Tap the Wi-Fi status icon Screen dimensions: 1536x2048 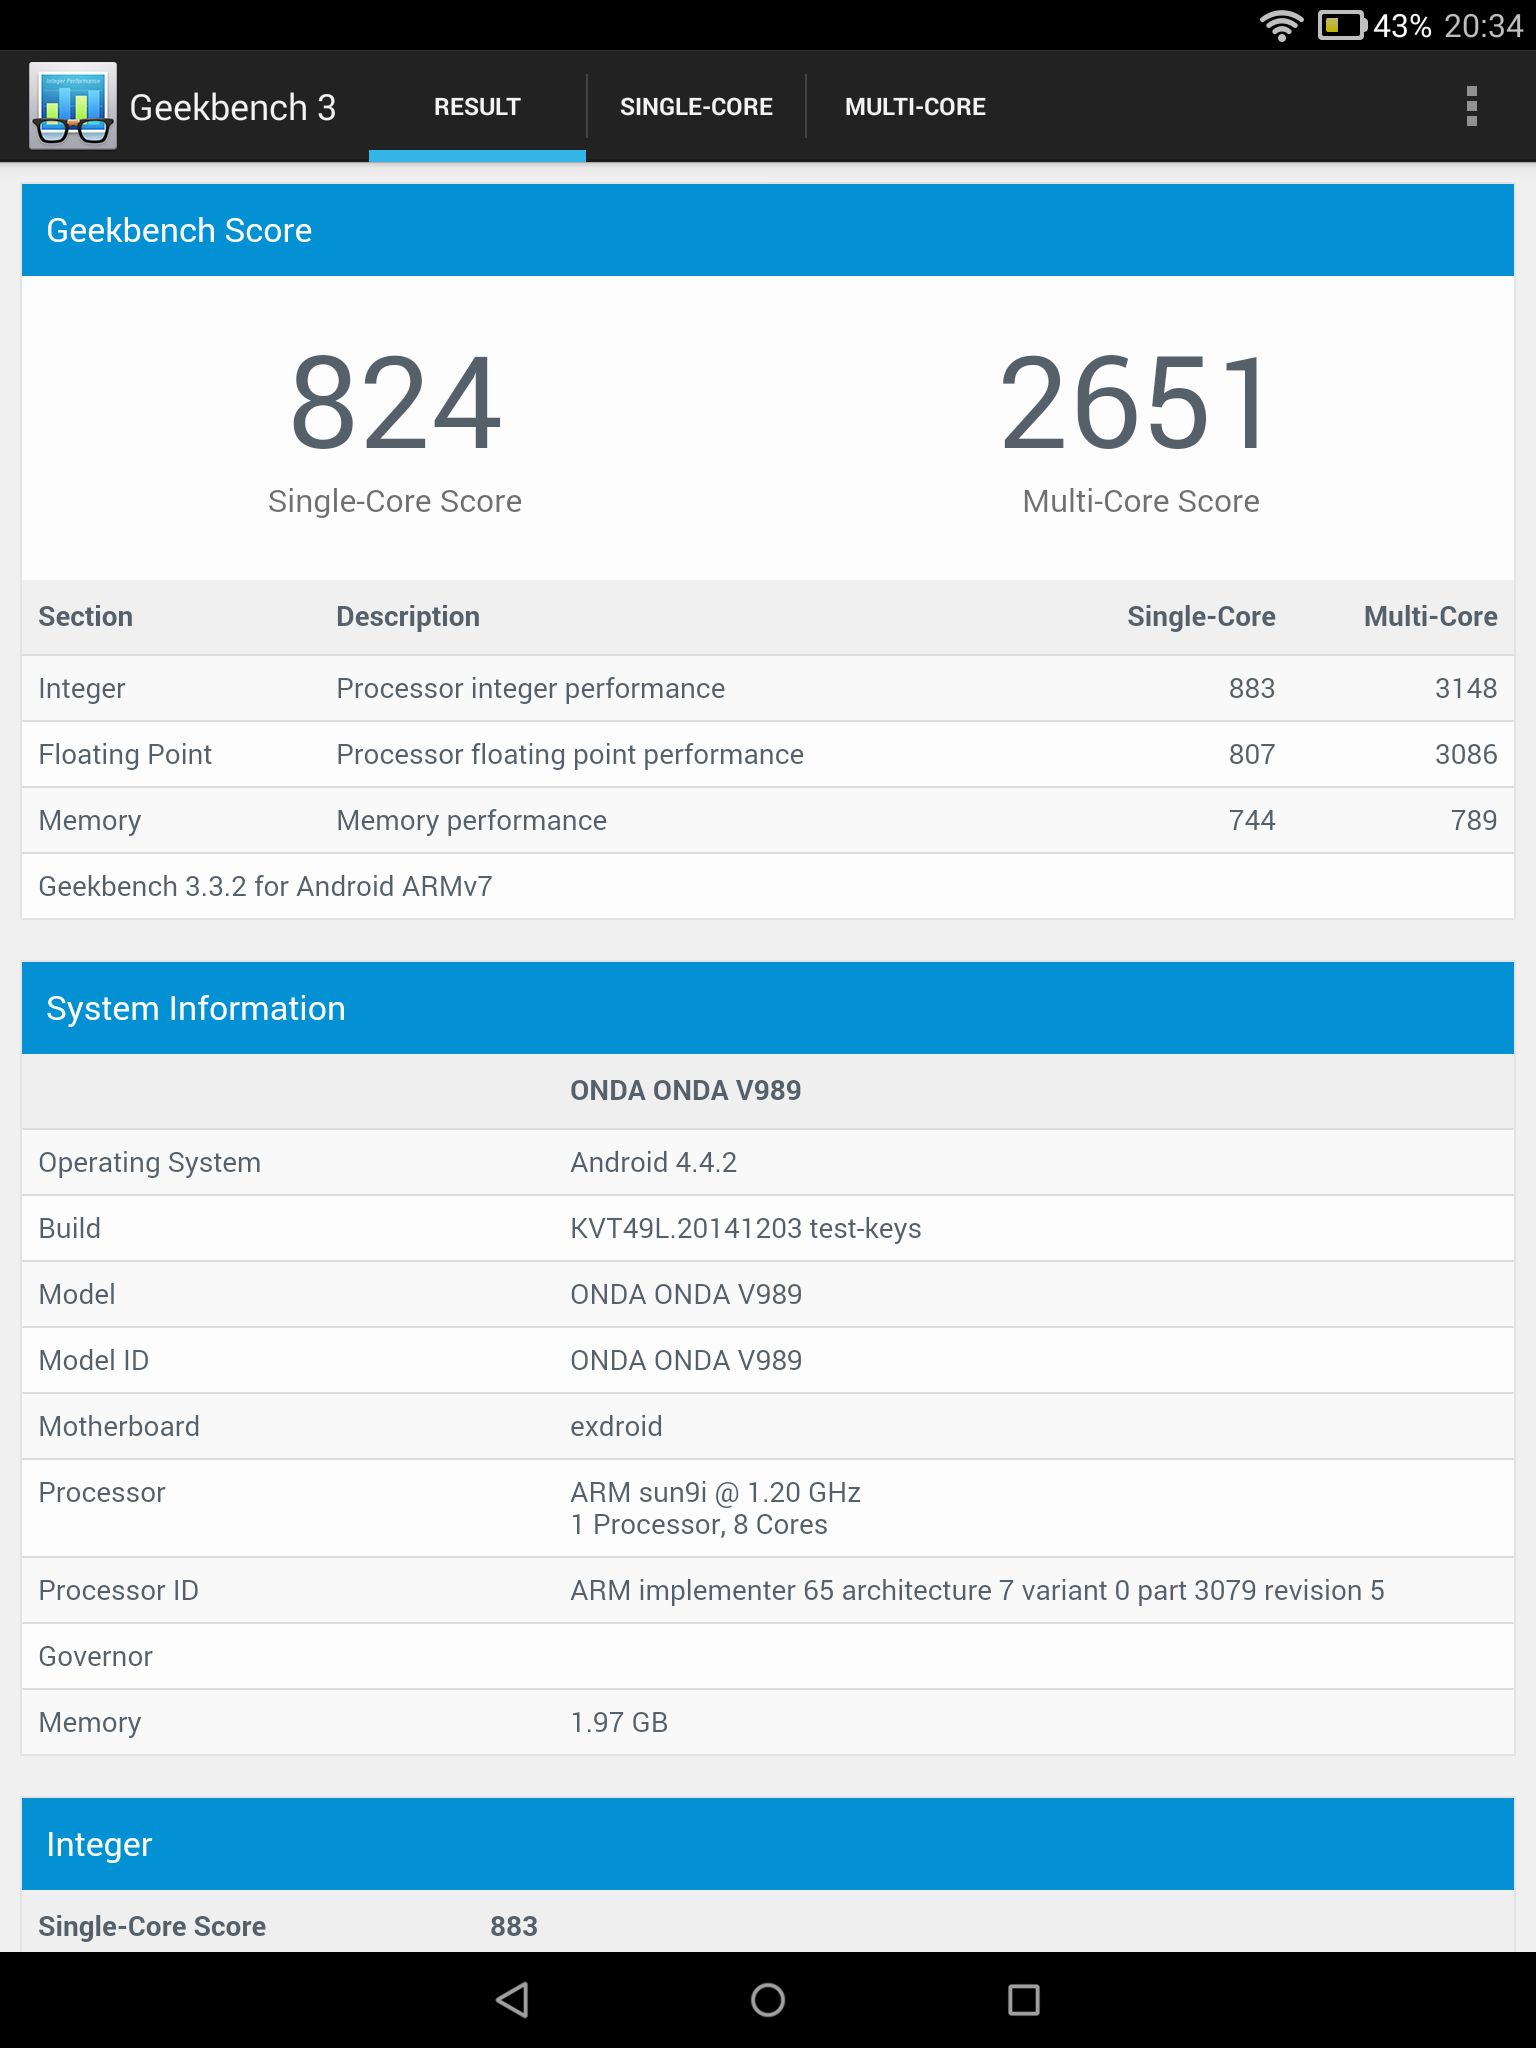[x=1281, y=25]
